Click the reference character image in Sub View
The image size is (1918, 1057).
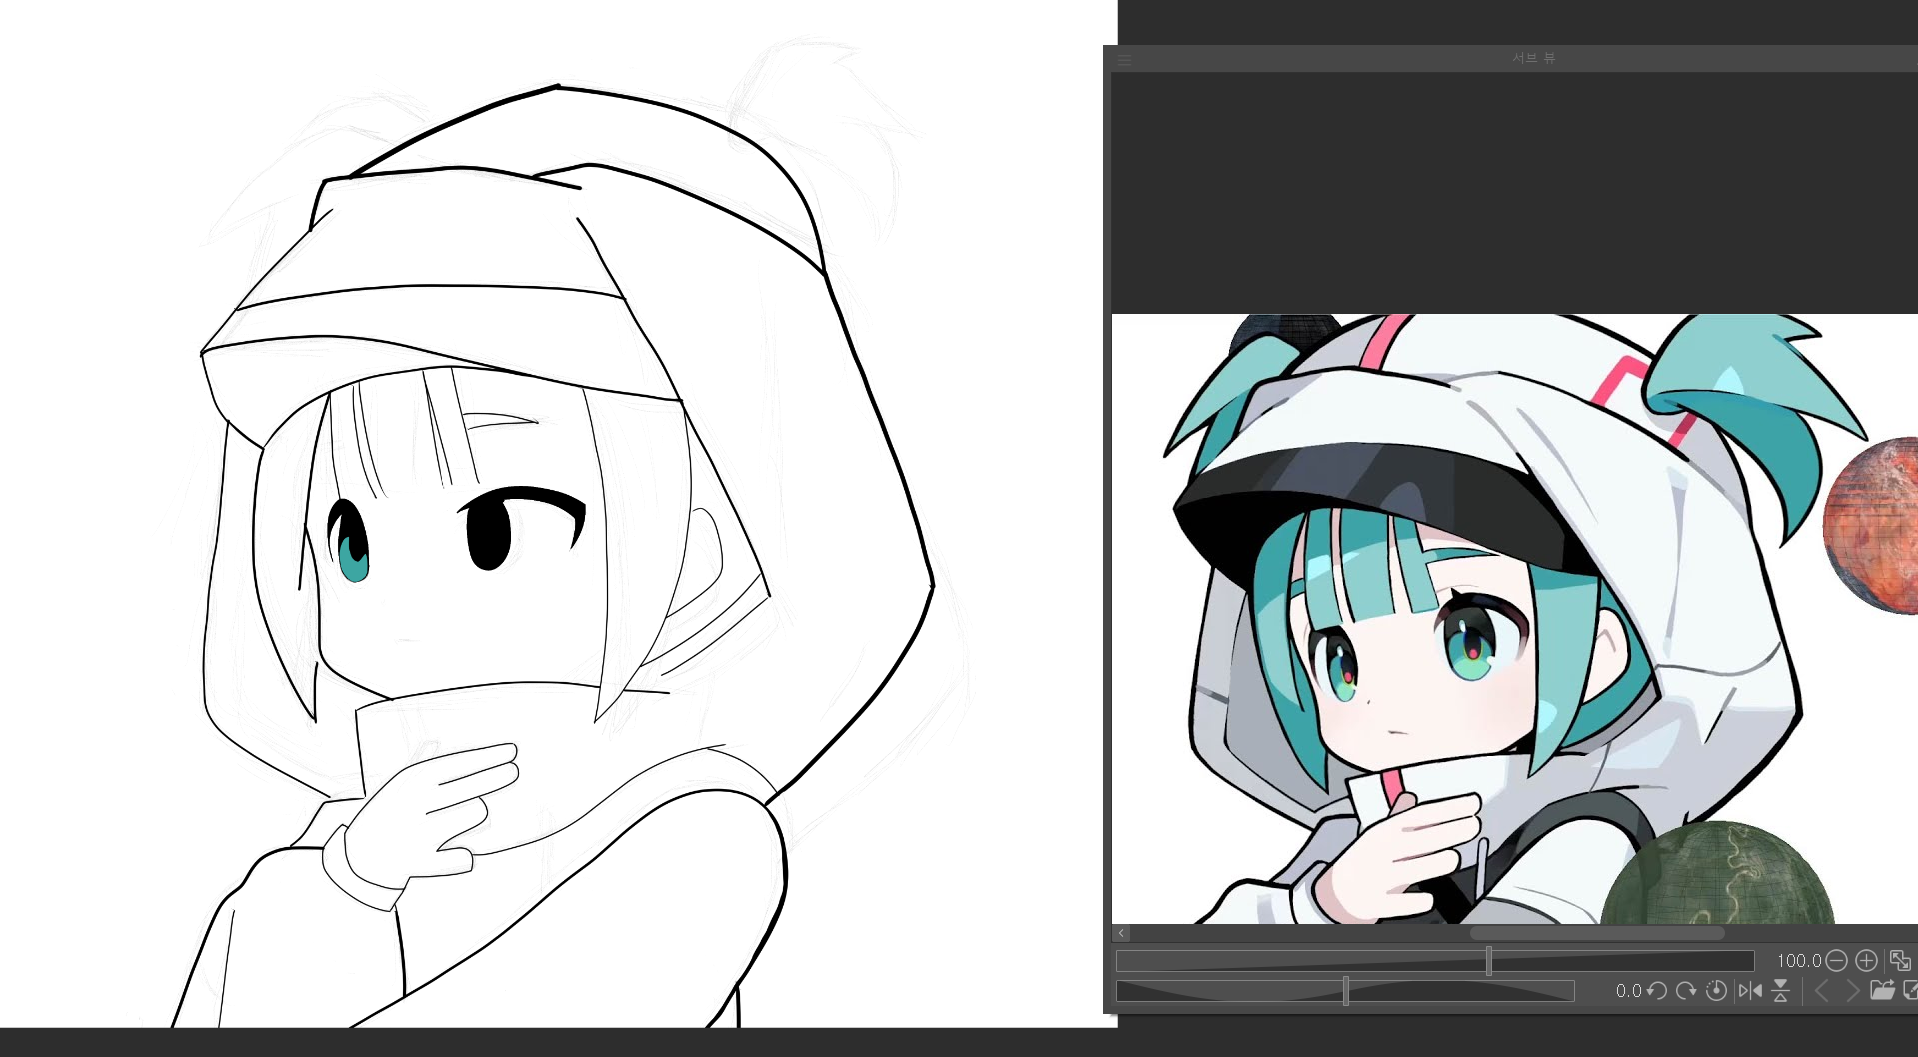(1514, 619)
